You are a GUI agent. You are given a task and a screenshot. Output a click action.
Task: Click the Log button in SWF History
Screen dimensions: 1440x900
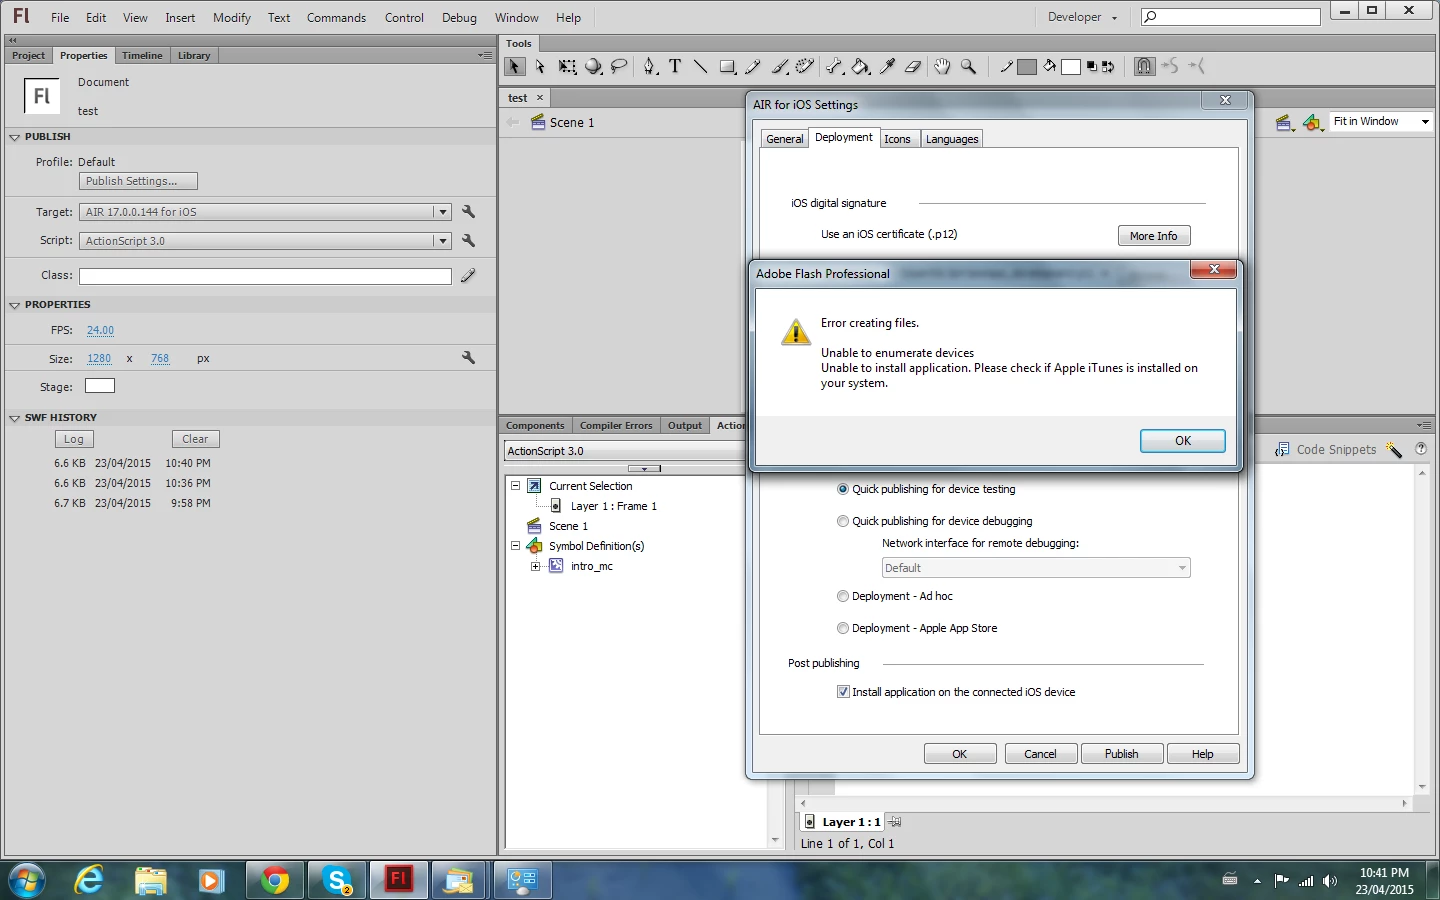pyautogui.click(x=74, y=439)
